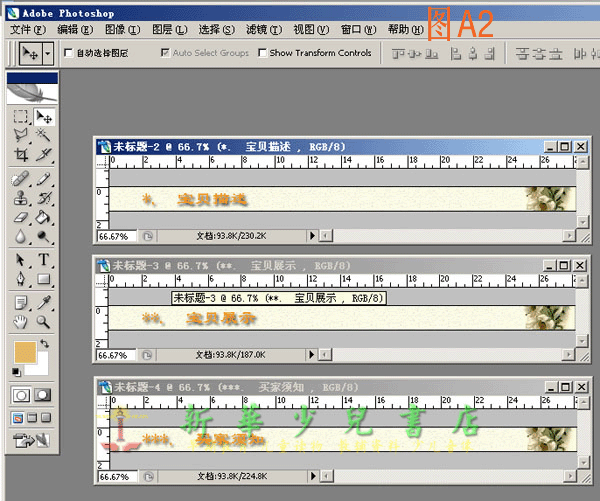Viewport: 600px width, 501px height.
Task: Click the Align Vertical Centers icon
Action: [415, 54]
